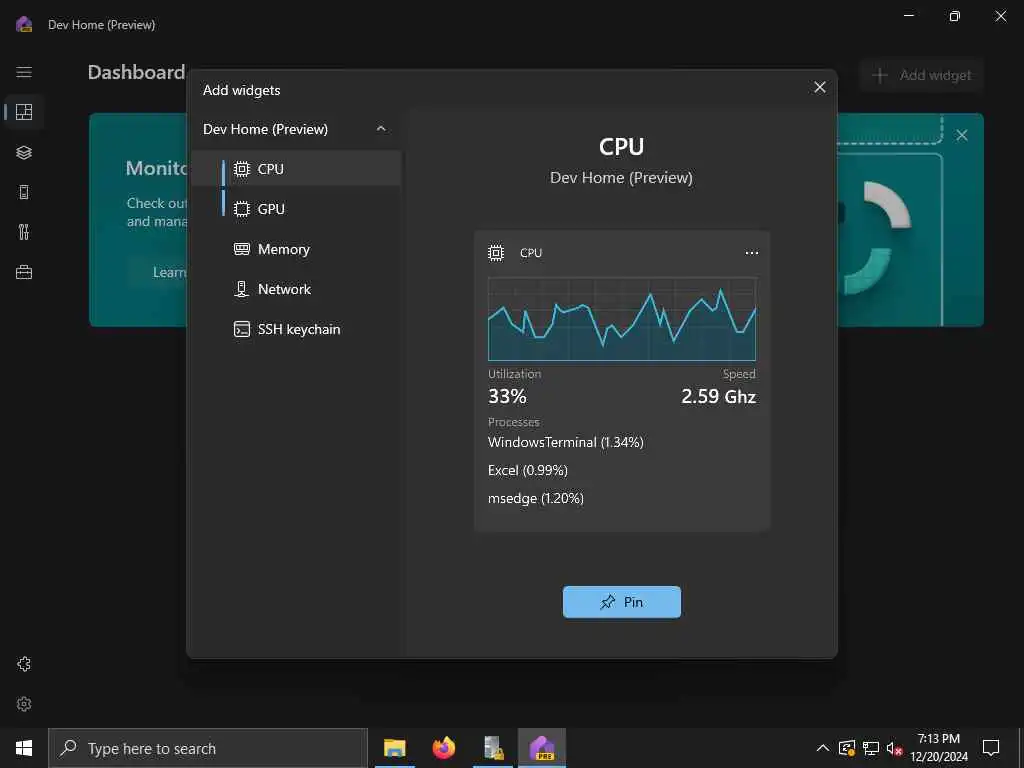The width and height of the screenshot is (1024, 768).
Task: Click Dev Home icon in taskbar
Action: pyautogui.click(x=542, y=748)
